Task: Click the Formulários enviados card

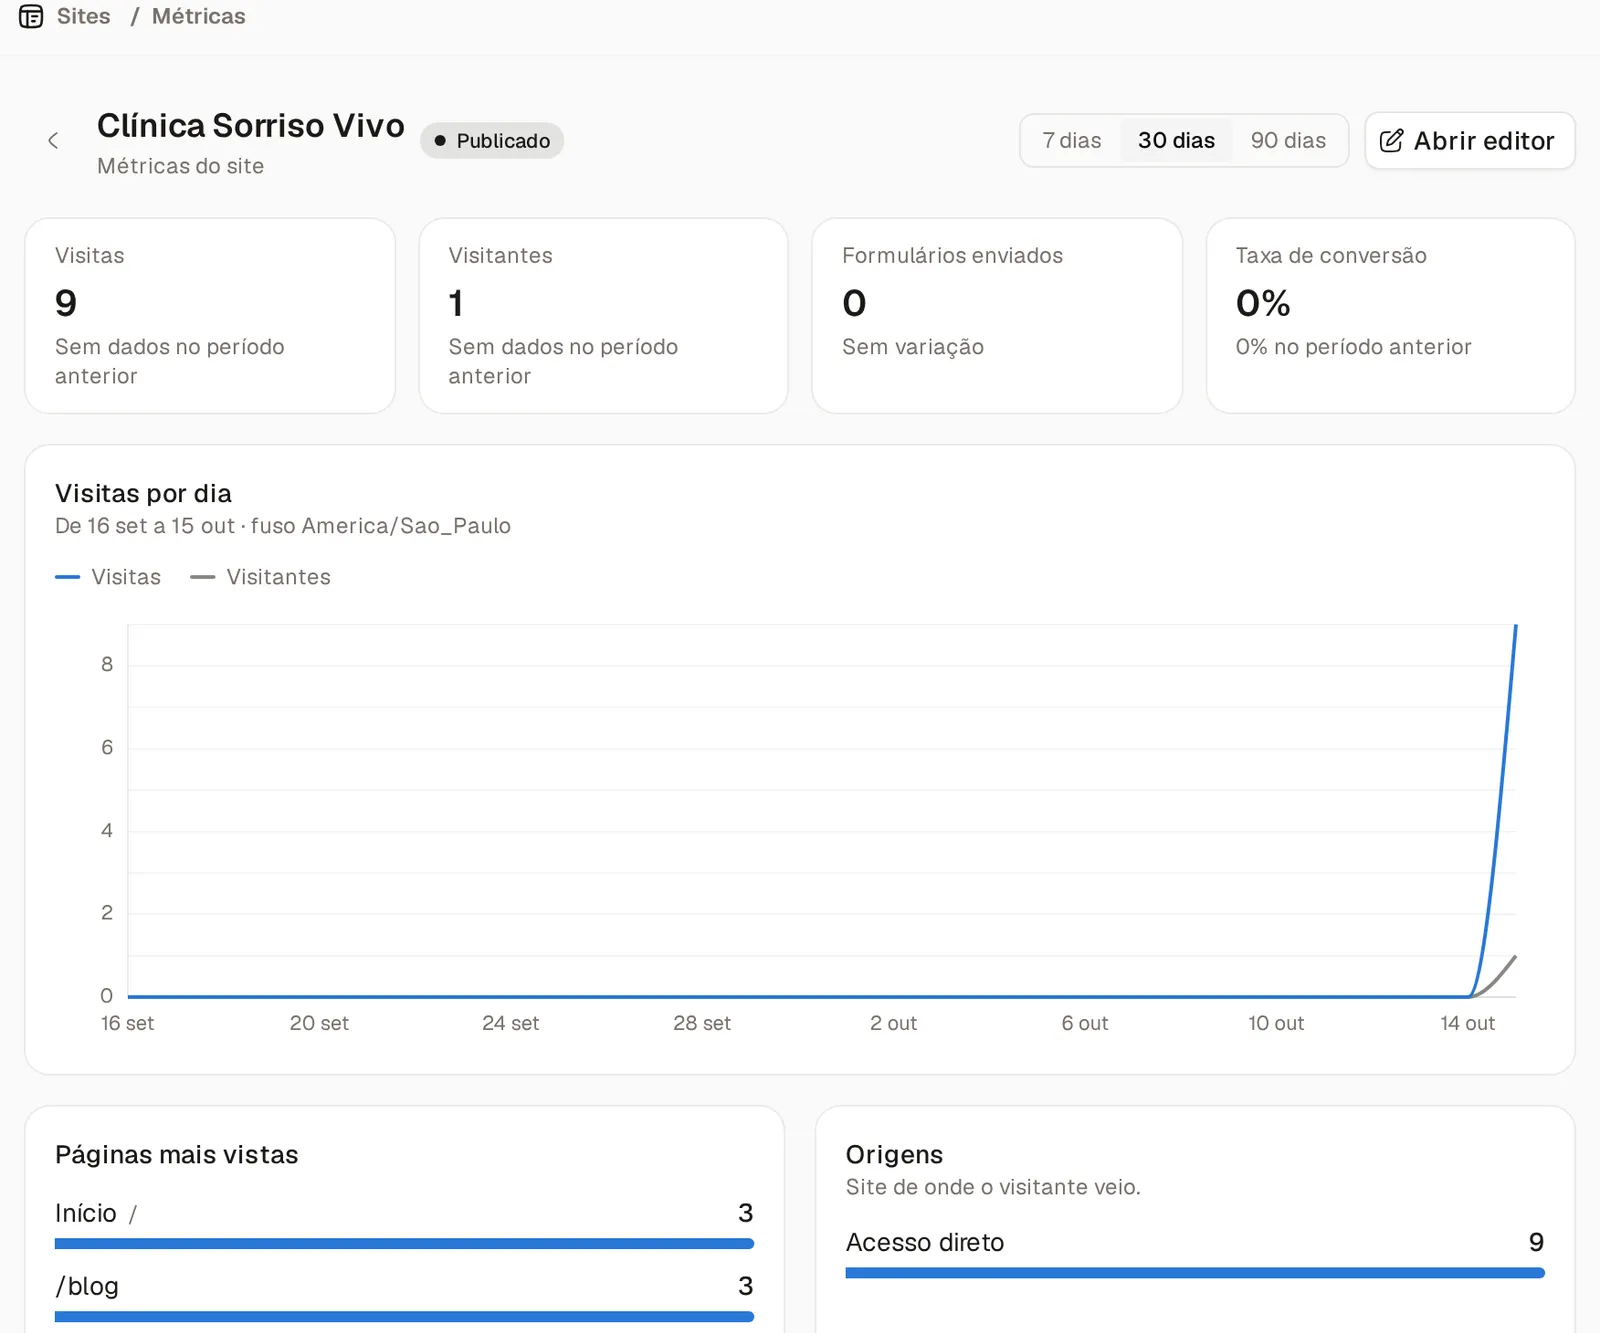Action: [997, 316]
